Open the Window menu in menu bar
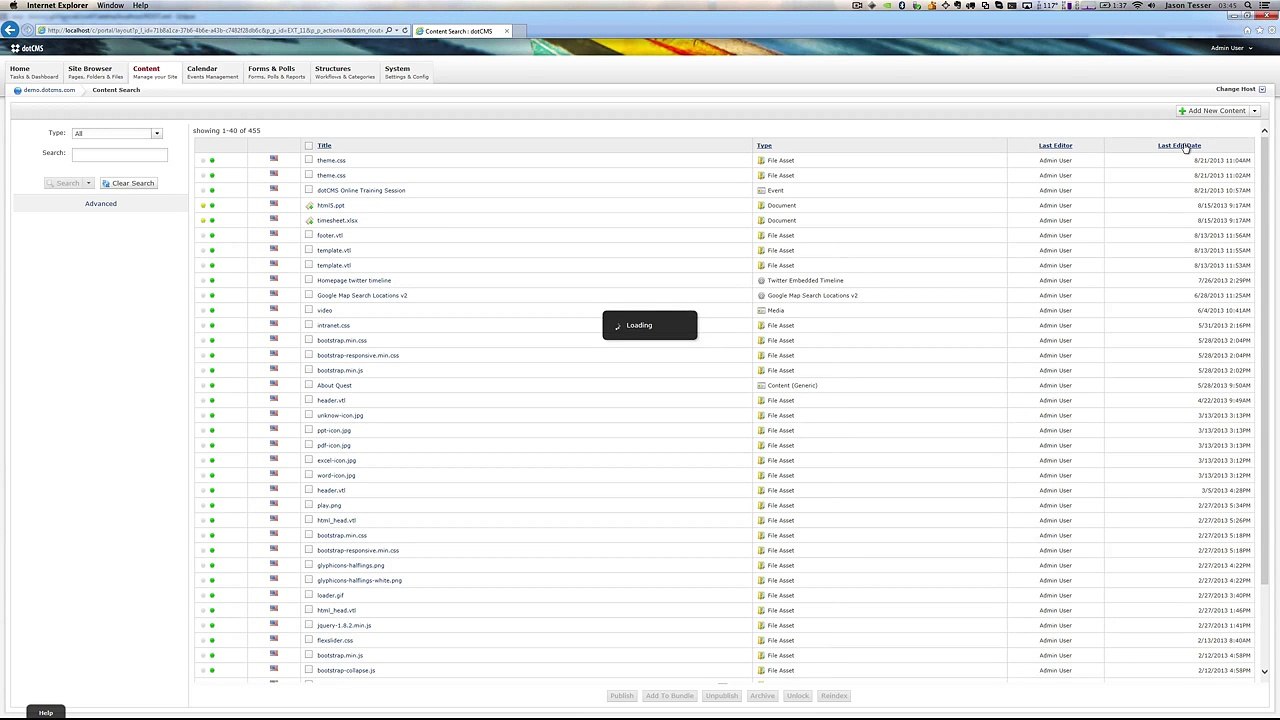This screenshot has height=720, width=1280. pyautogui.click(x=110, y=6)
